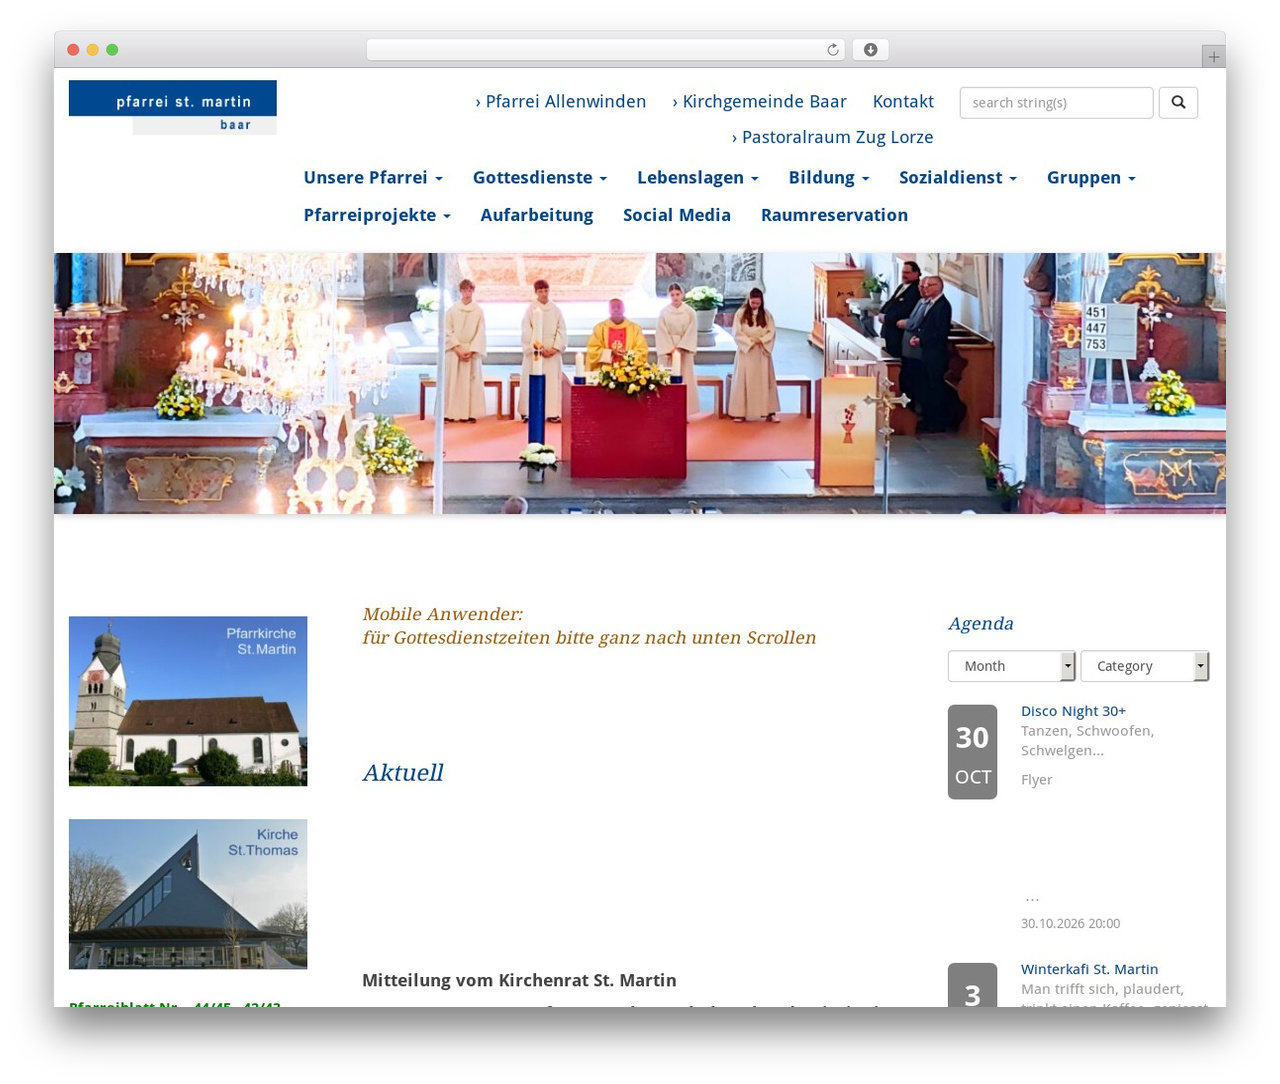Click the Agenda heading
This screenshot has width=1280, height=1084.
point(981,624)
